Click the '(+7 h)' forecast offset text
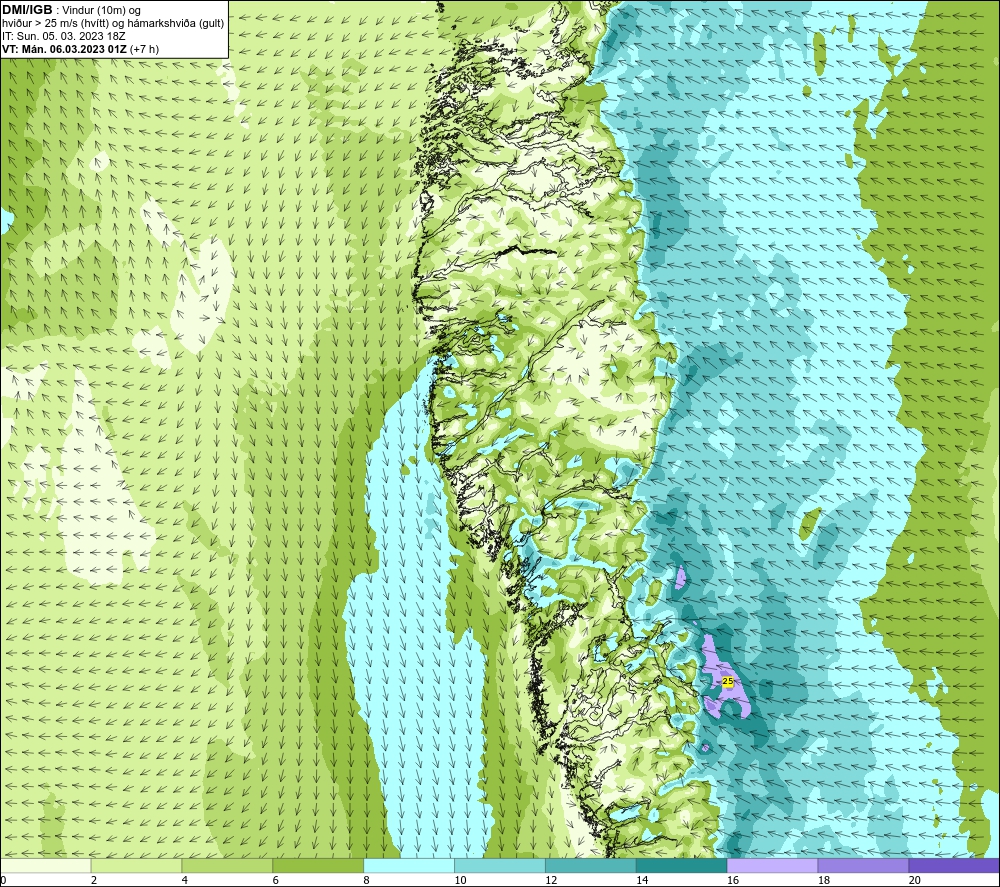This screenshot has width=1000, height=887. coord(144,49)
